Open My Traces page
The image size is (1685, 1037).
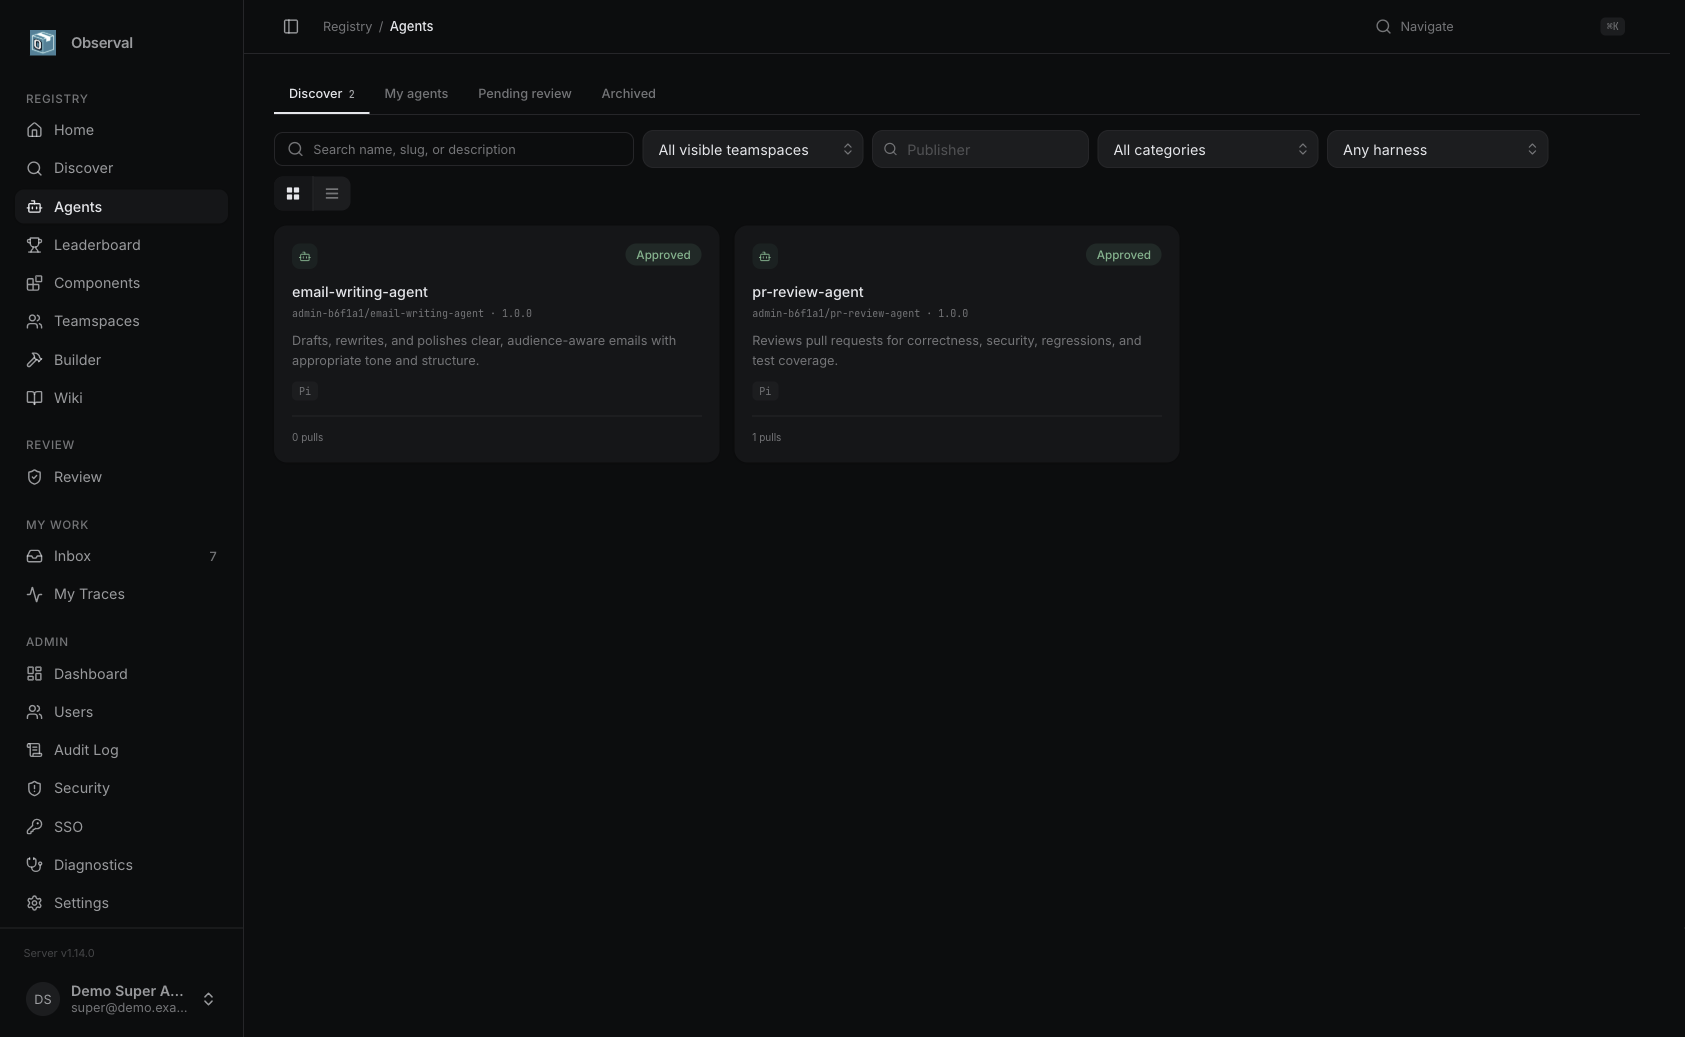tap(121, 594)
